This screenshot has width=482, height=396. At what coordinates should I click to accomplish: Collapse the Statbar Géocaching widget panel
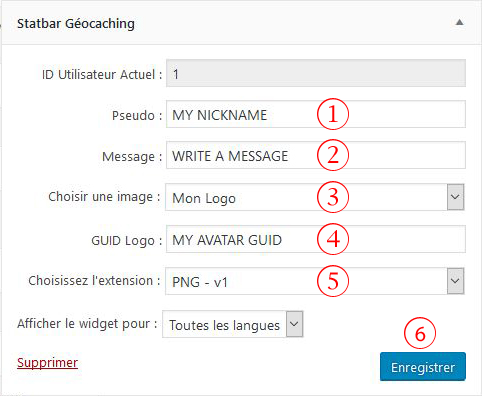(460, 23)
